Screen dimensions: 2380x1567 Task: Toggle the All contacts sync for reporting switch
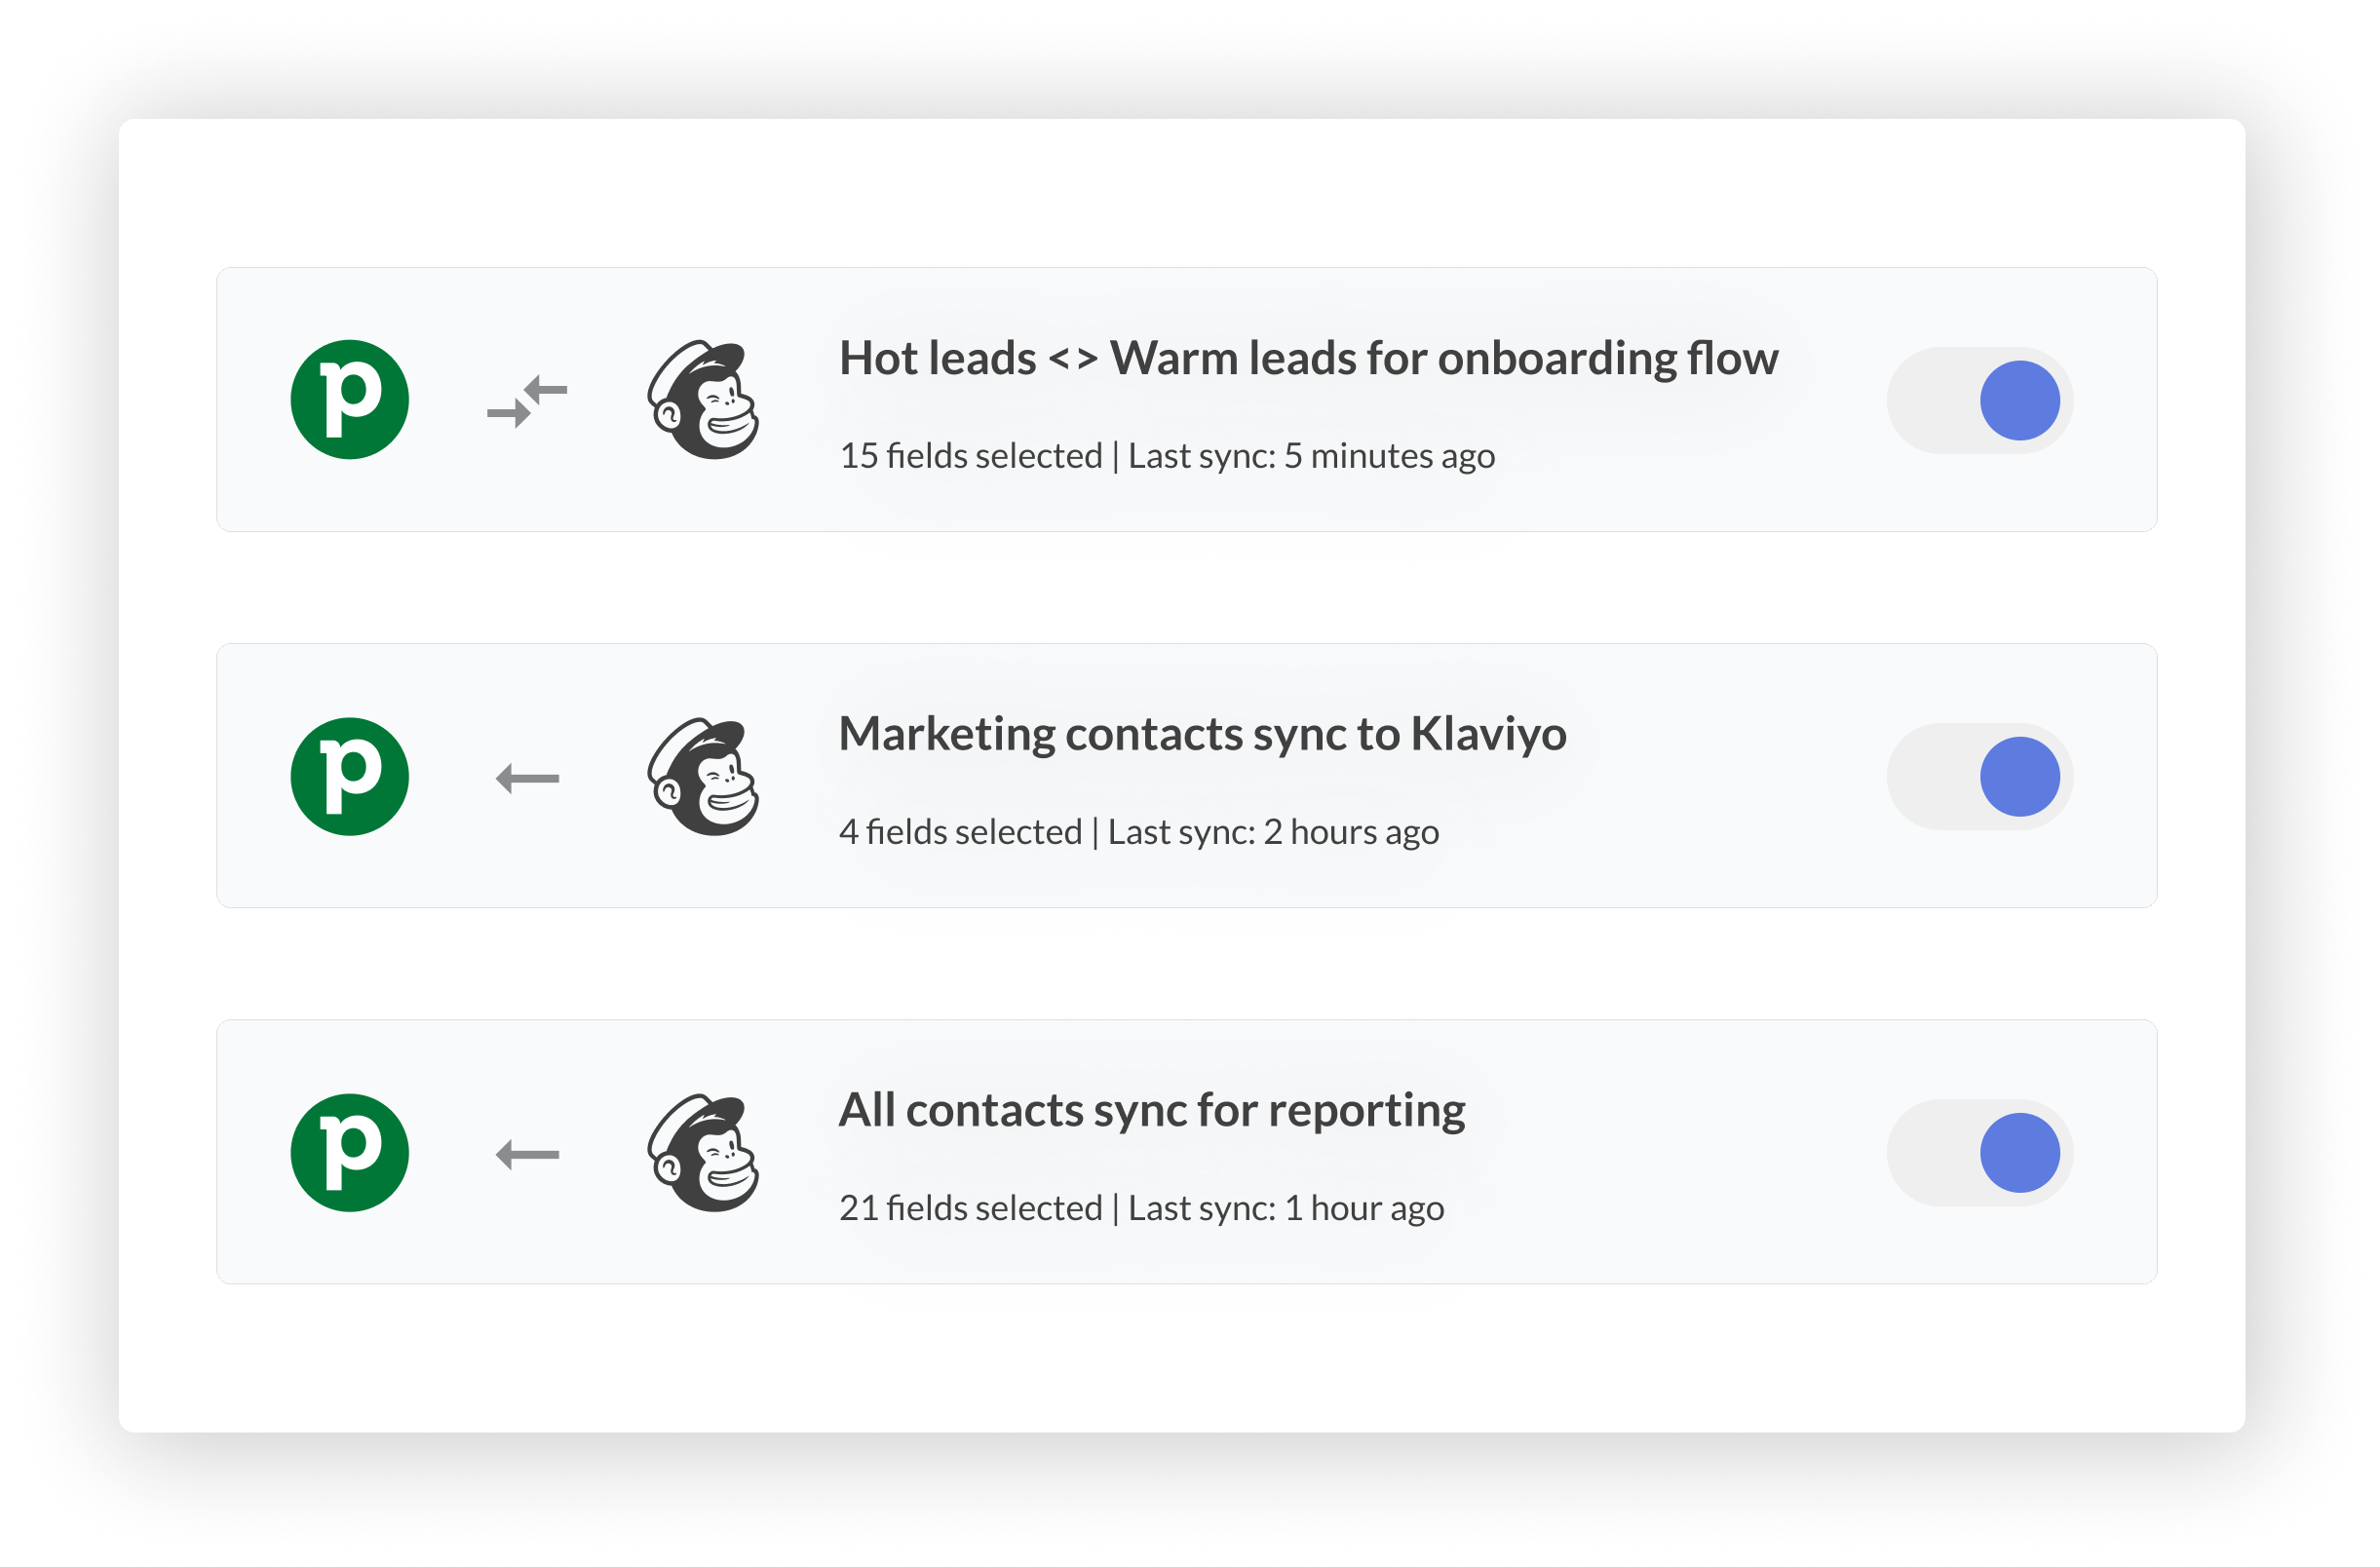point(1979,1152)
